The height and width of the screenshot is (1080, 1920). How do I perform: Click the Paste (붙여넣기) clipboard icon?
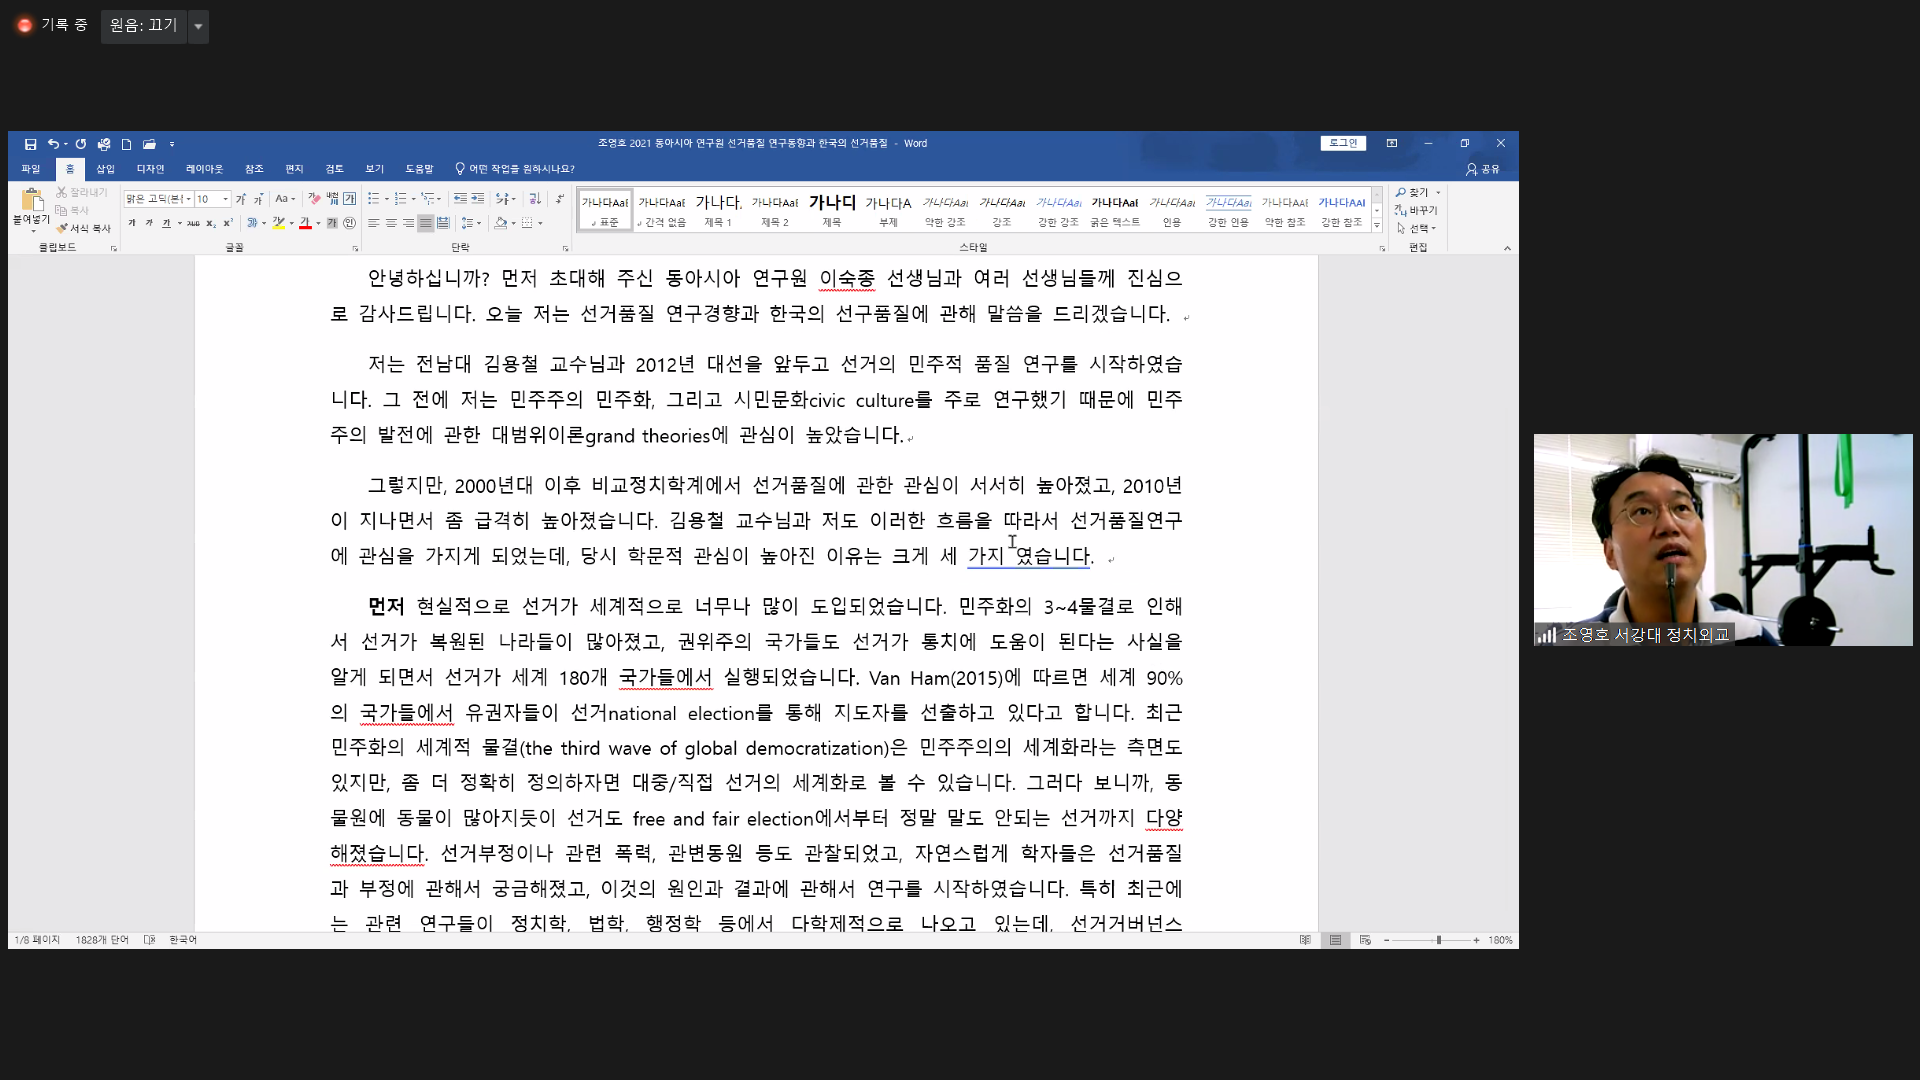pos(31,200)
